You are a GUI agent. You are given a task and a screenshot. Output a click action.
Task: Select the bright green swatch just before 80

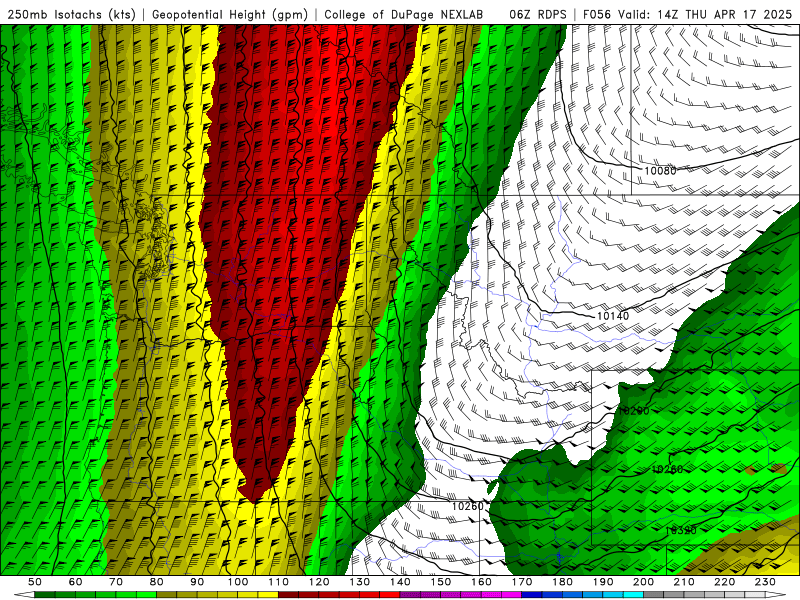[146, 595]
